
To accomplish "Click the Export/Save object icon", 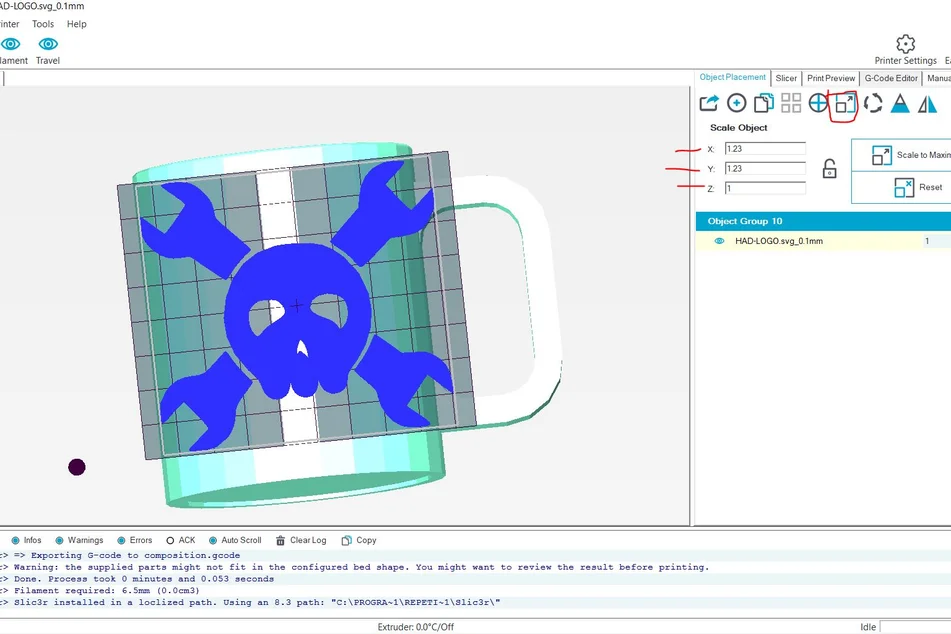I will [x=709, y=103].
